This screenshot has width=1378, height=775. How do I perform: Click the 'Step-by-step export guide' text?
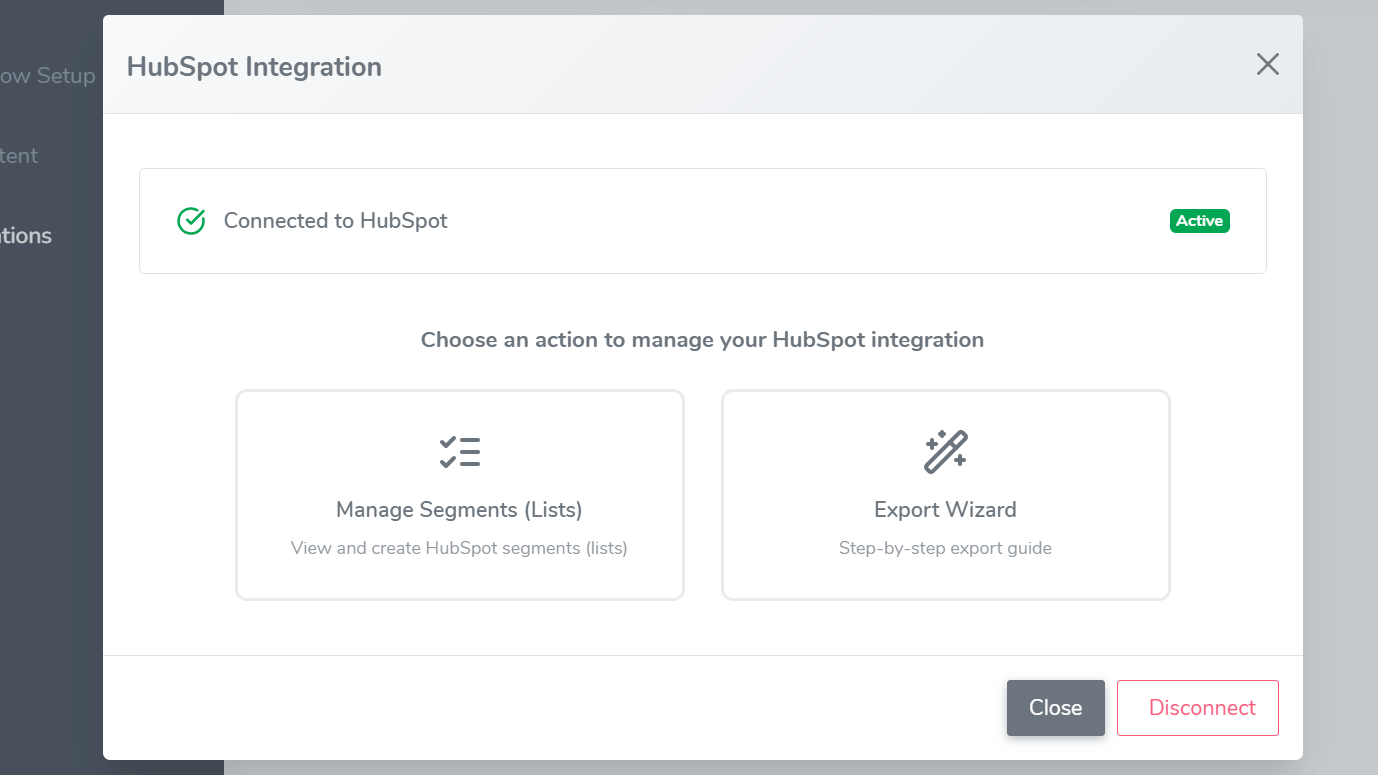[945, 547]
